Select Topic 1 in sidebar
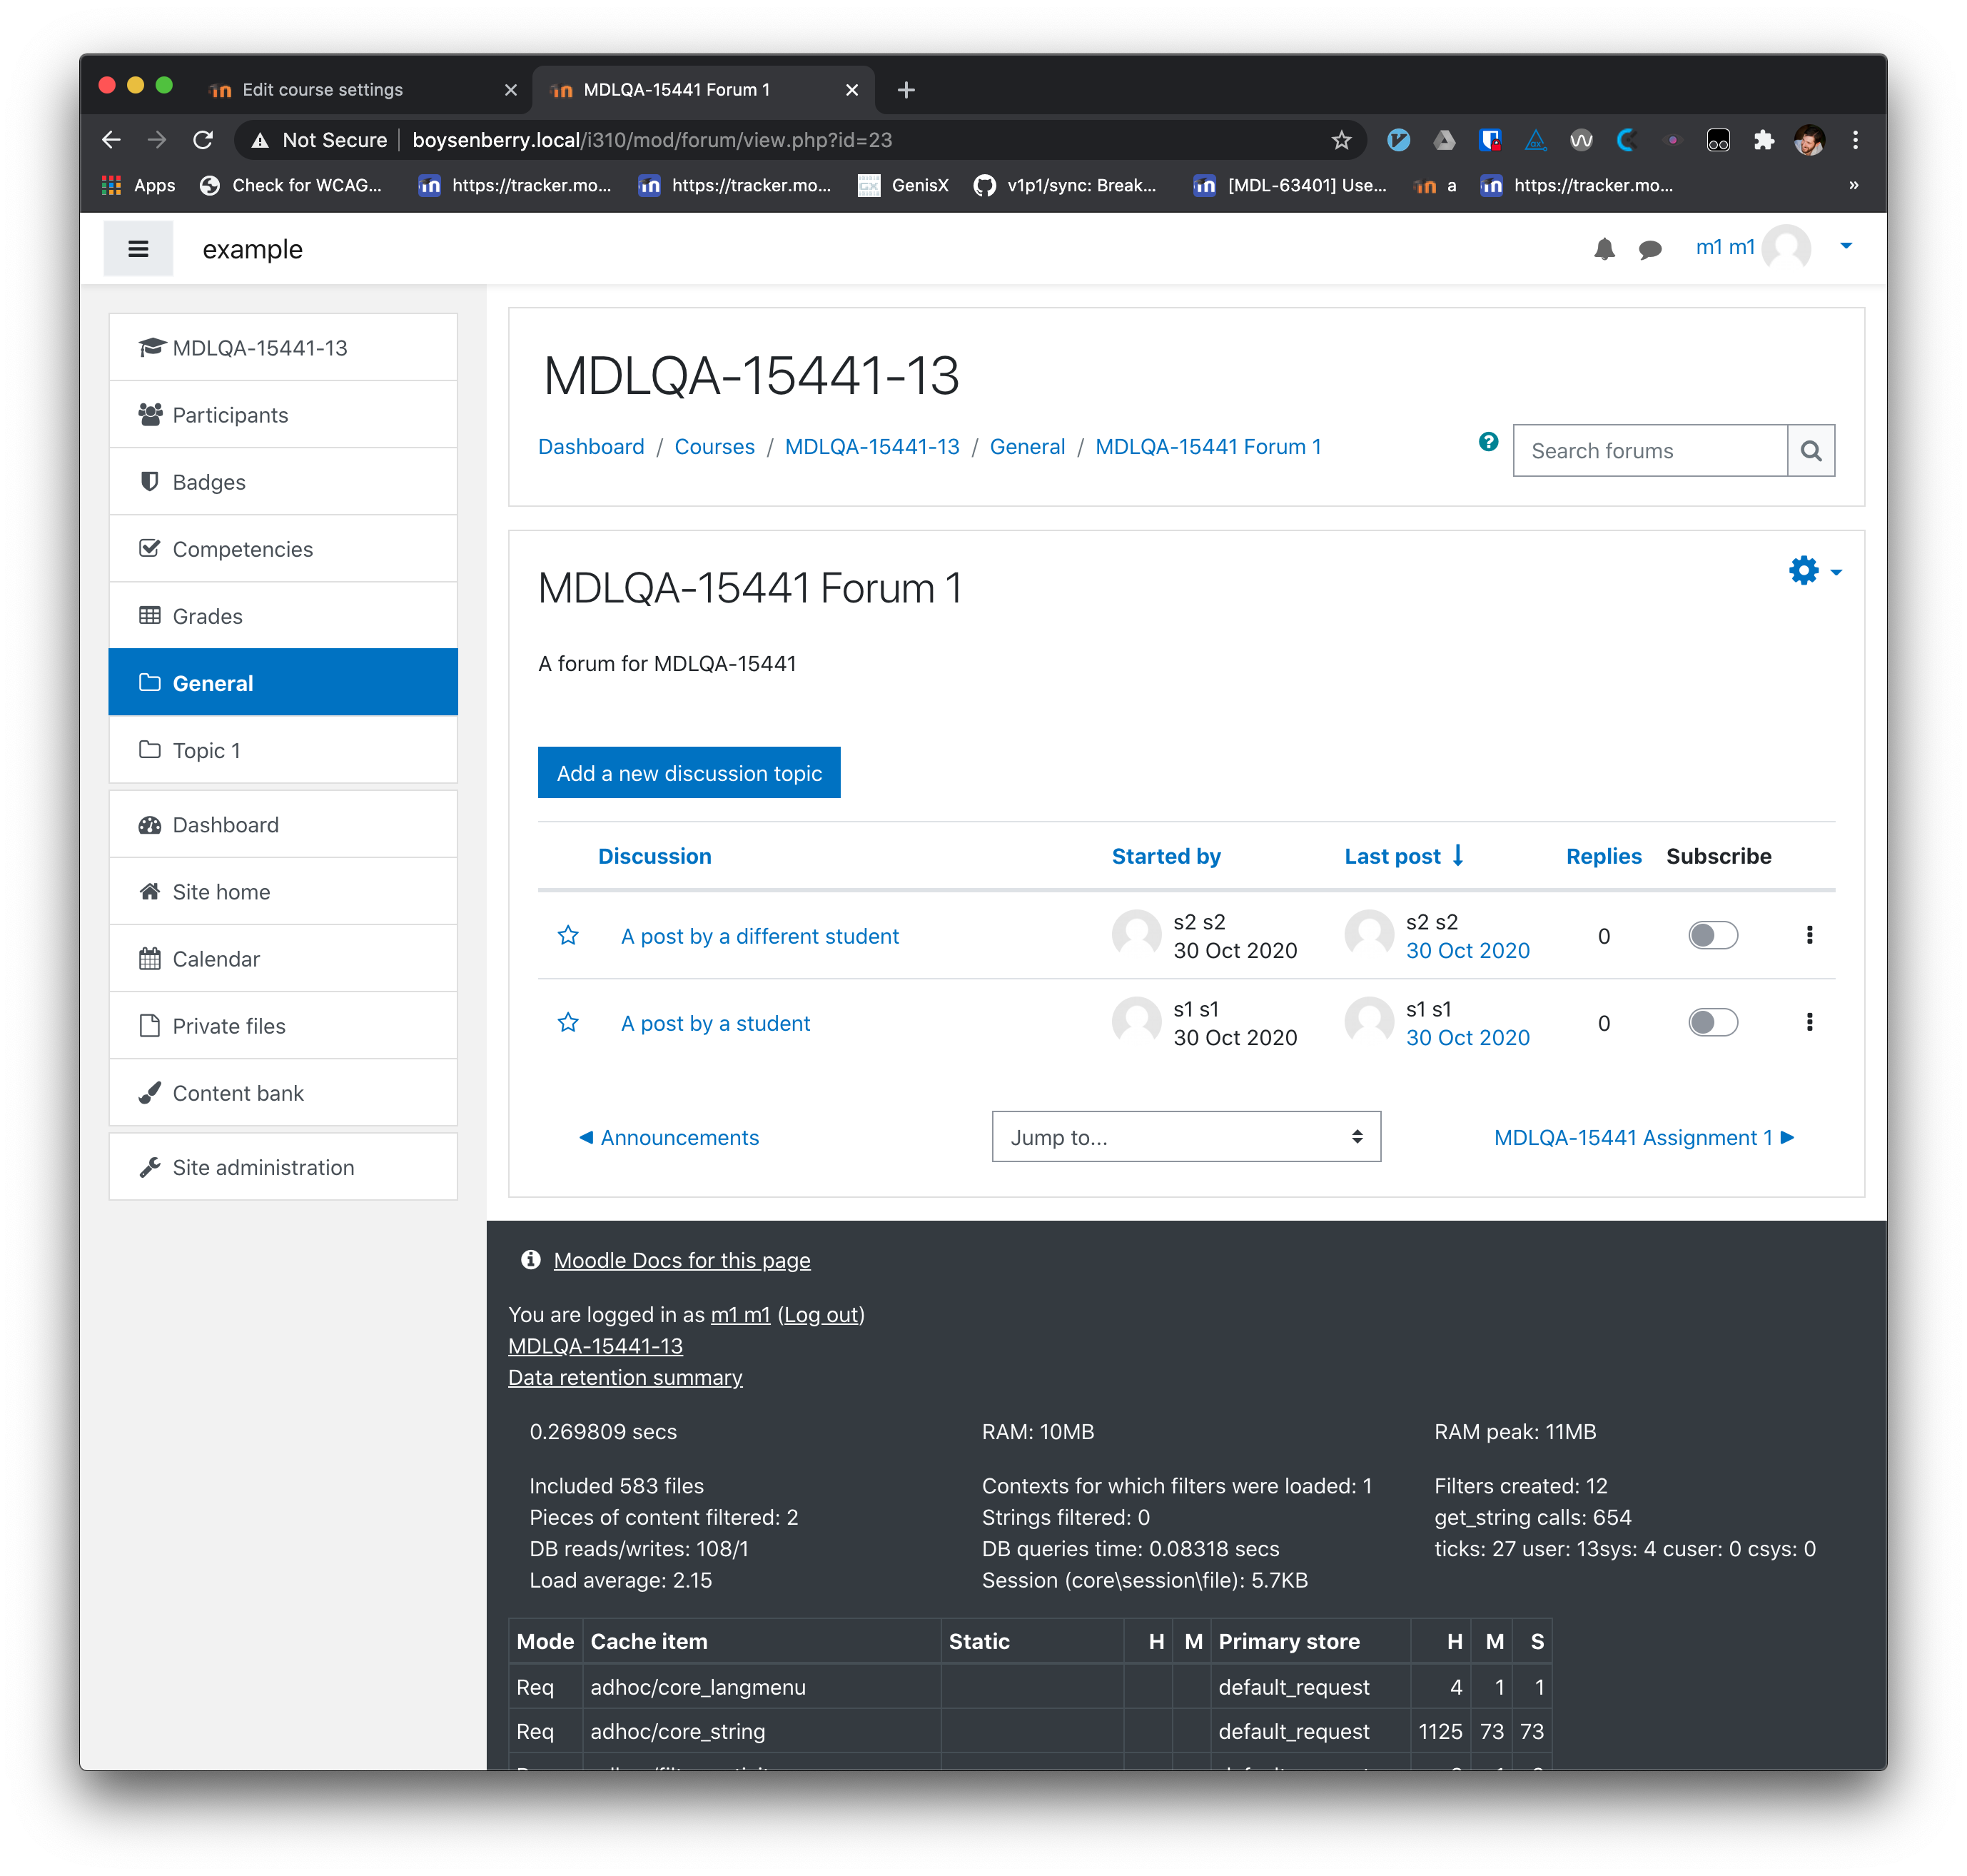 (283, 750)
